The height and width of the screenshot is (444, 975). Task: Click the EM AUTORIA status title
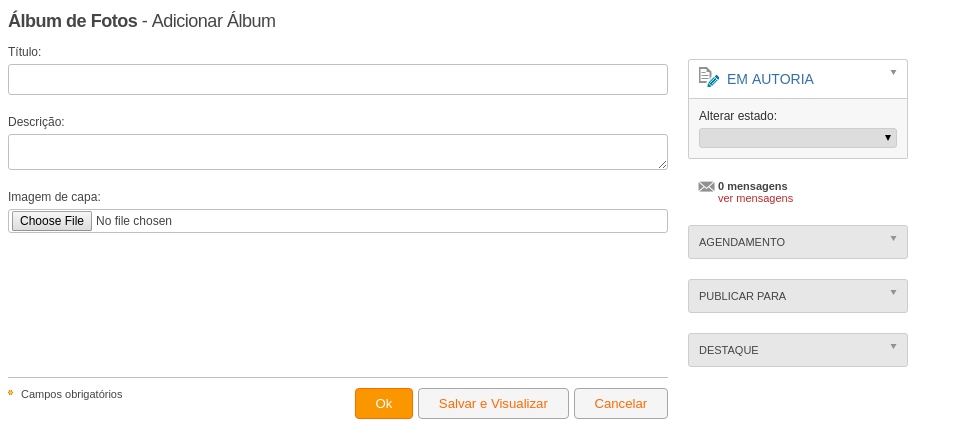pyautogui.click(x=770, y=79)
